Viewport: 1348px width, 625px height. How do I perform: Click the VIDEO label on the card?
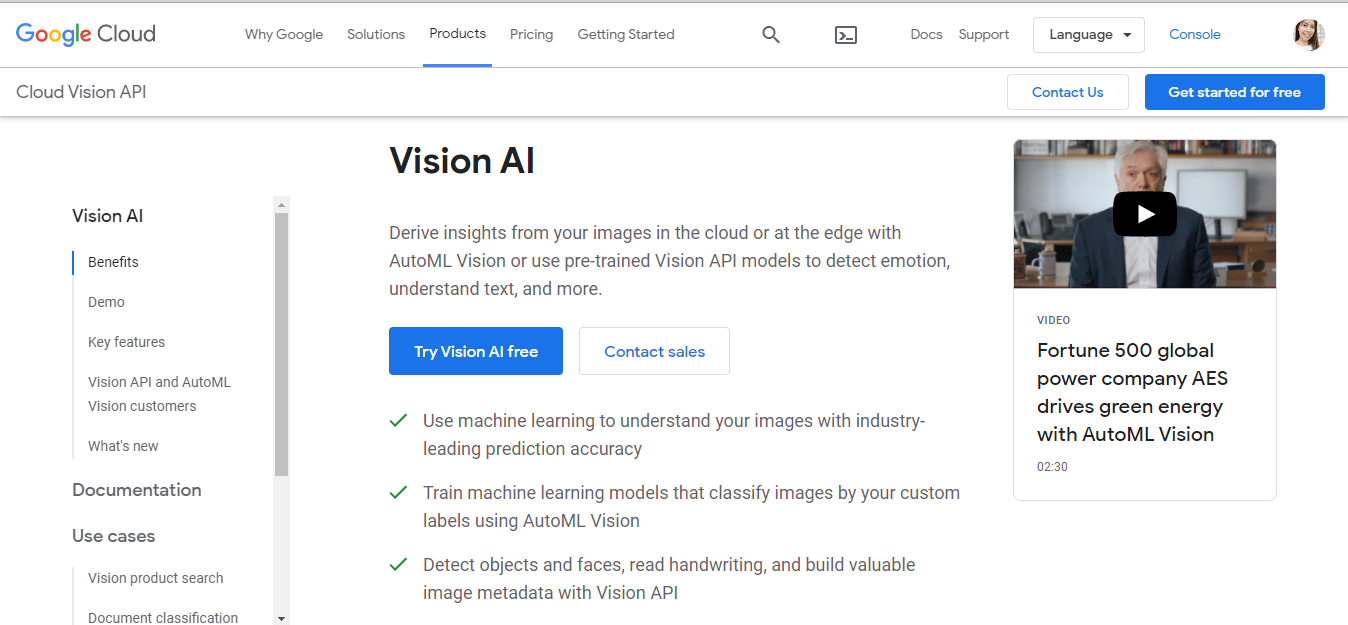pos(1054,321)
